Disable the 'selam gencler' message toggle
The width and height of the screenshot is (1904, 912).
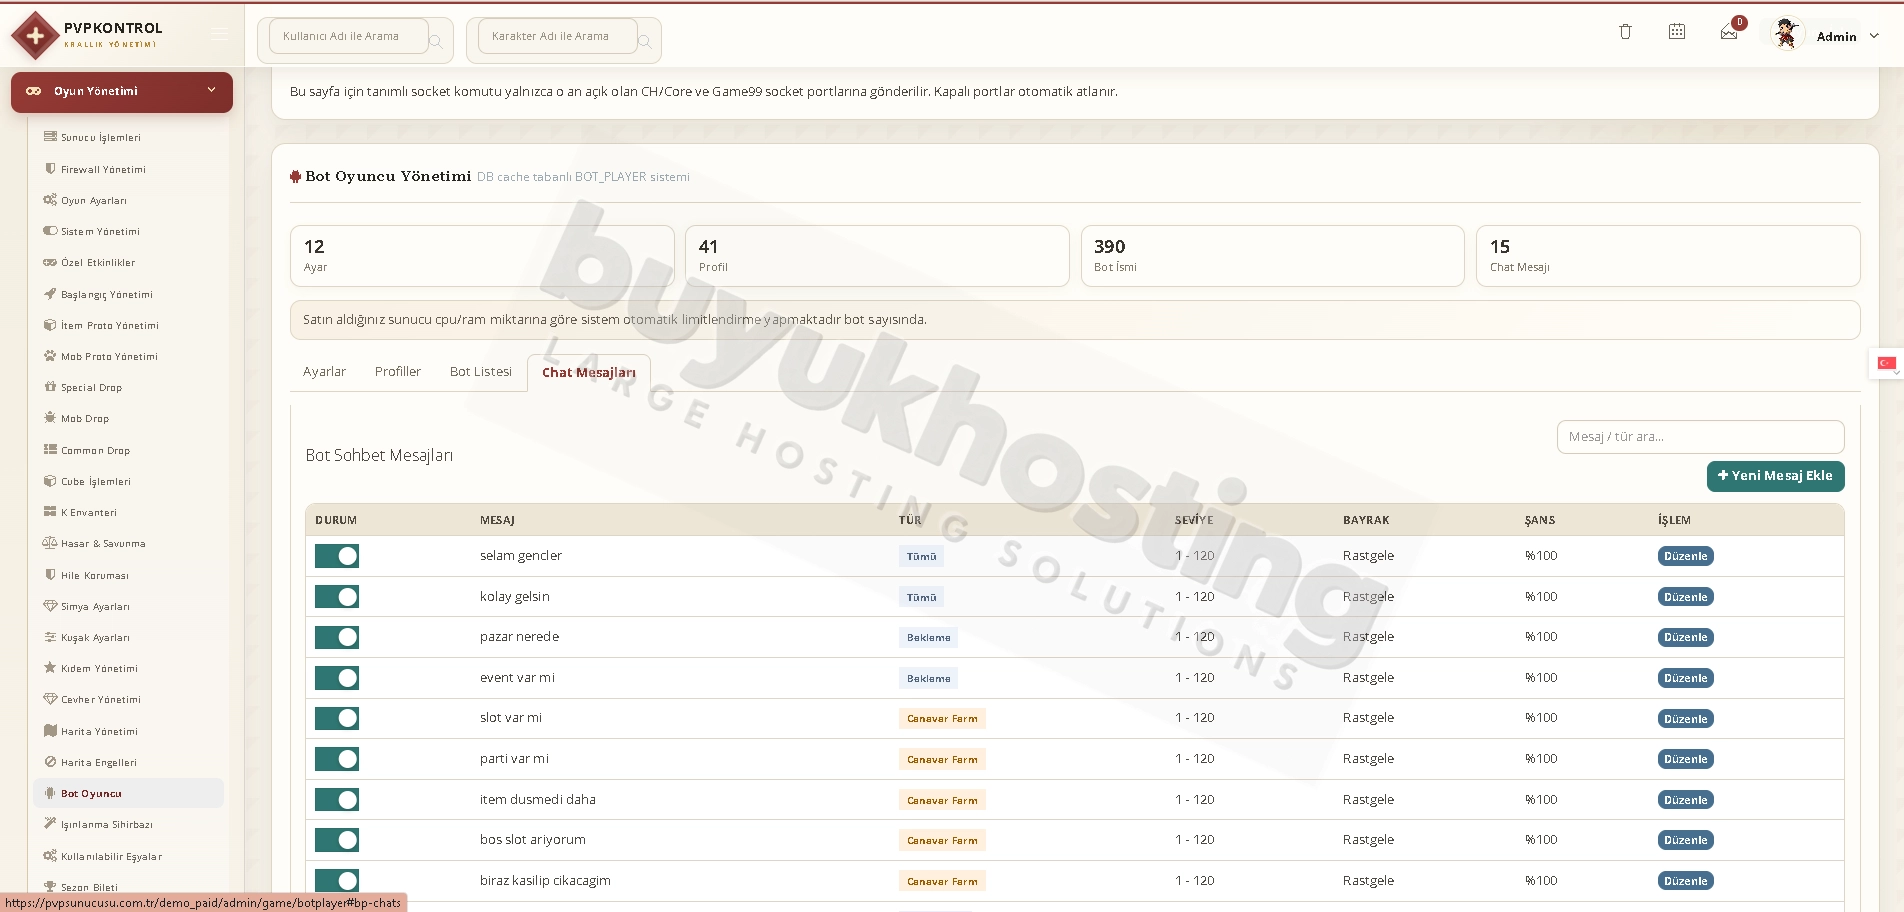point(337,556)
